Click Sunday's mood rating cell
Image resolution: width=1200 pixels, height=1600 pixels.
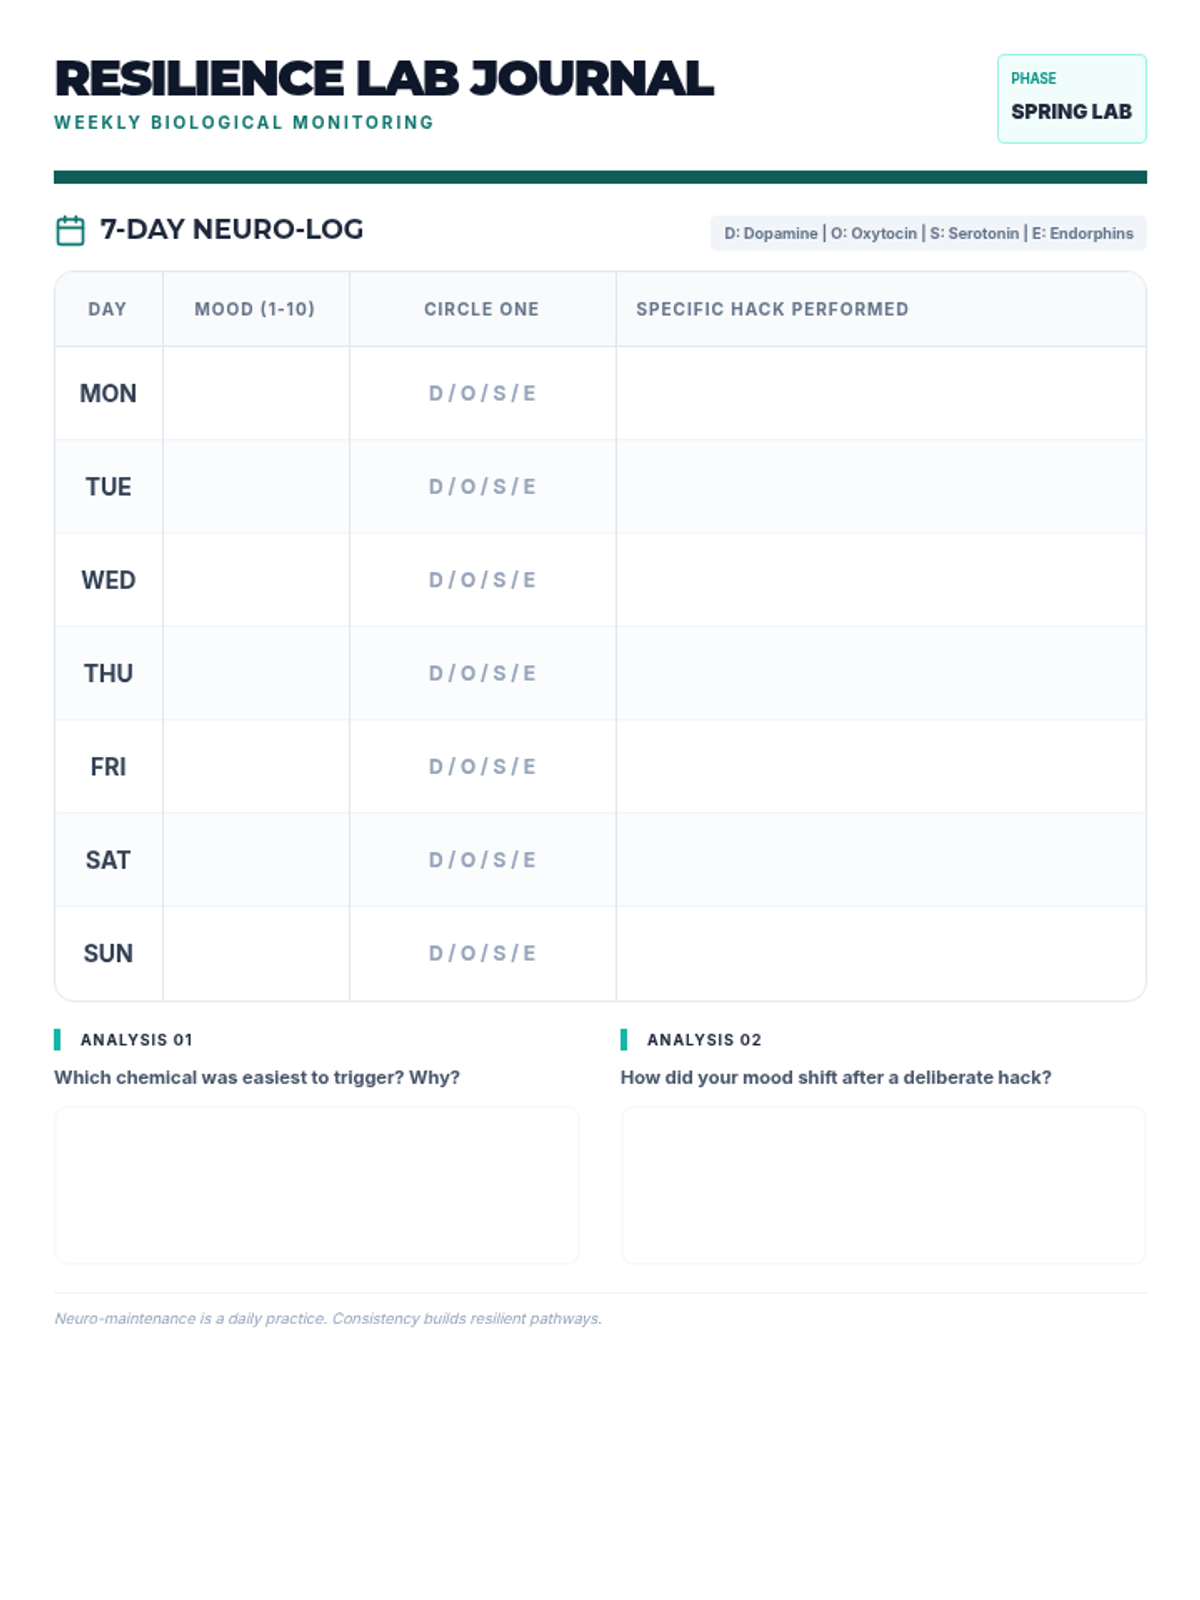pos(256,953)
